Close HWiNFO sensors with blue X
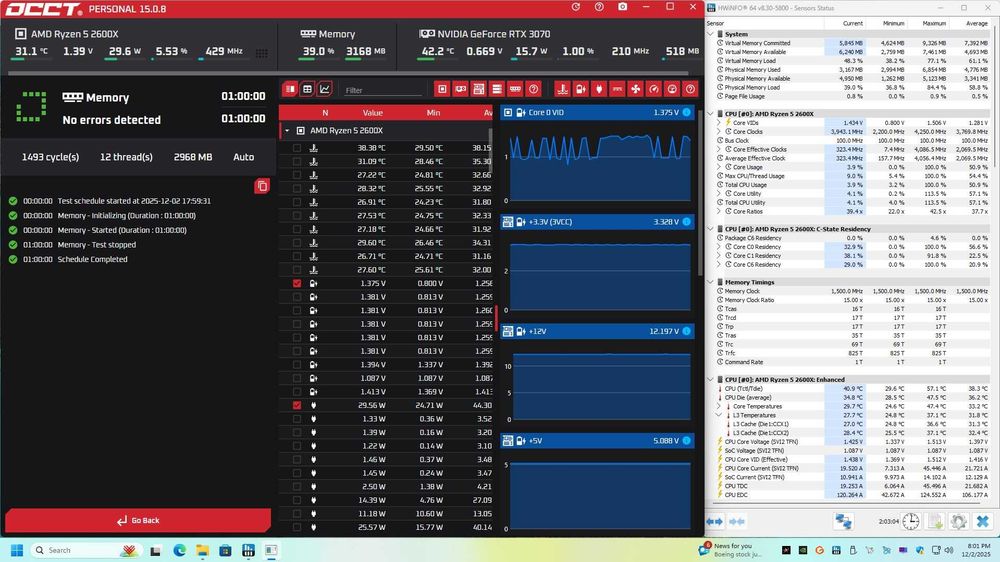The image size is (1000, 562). pos(983,522)
